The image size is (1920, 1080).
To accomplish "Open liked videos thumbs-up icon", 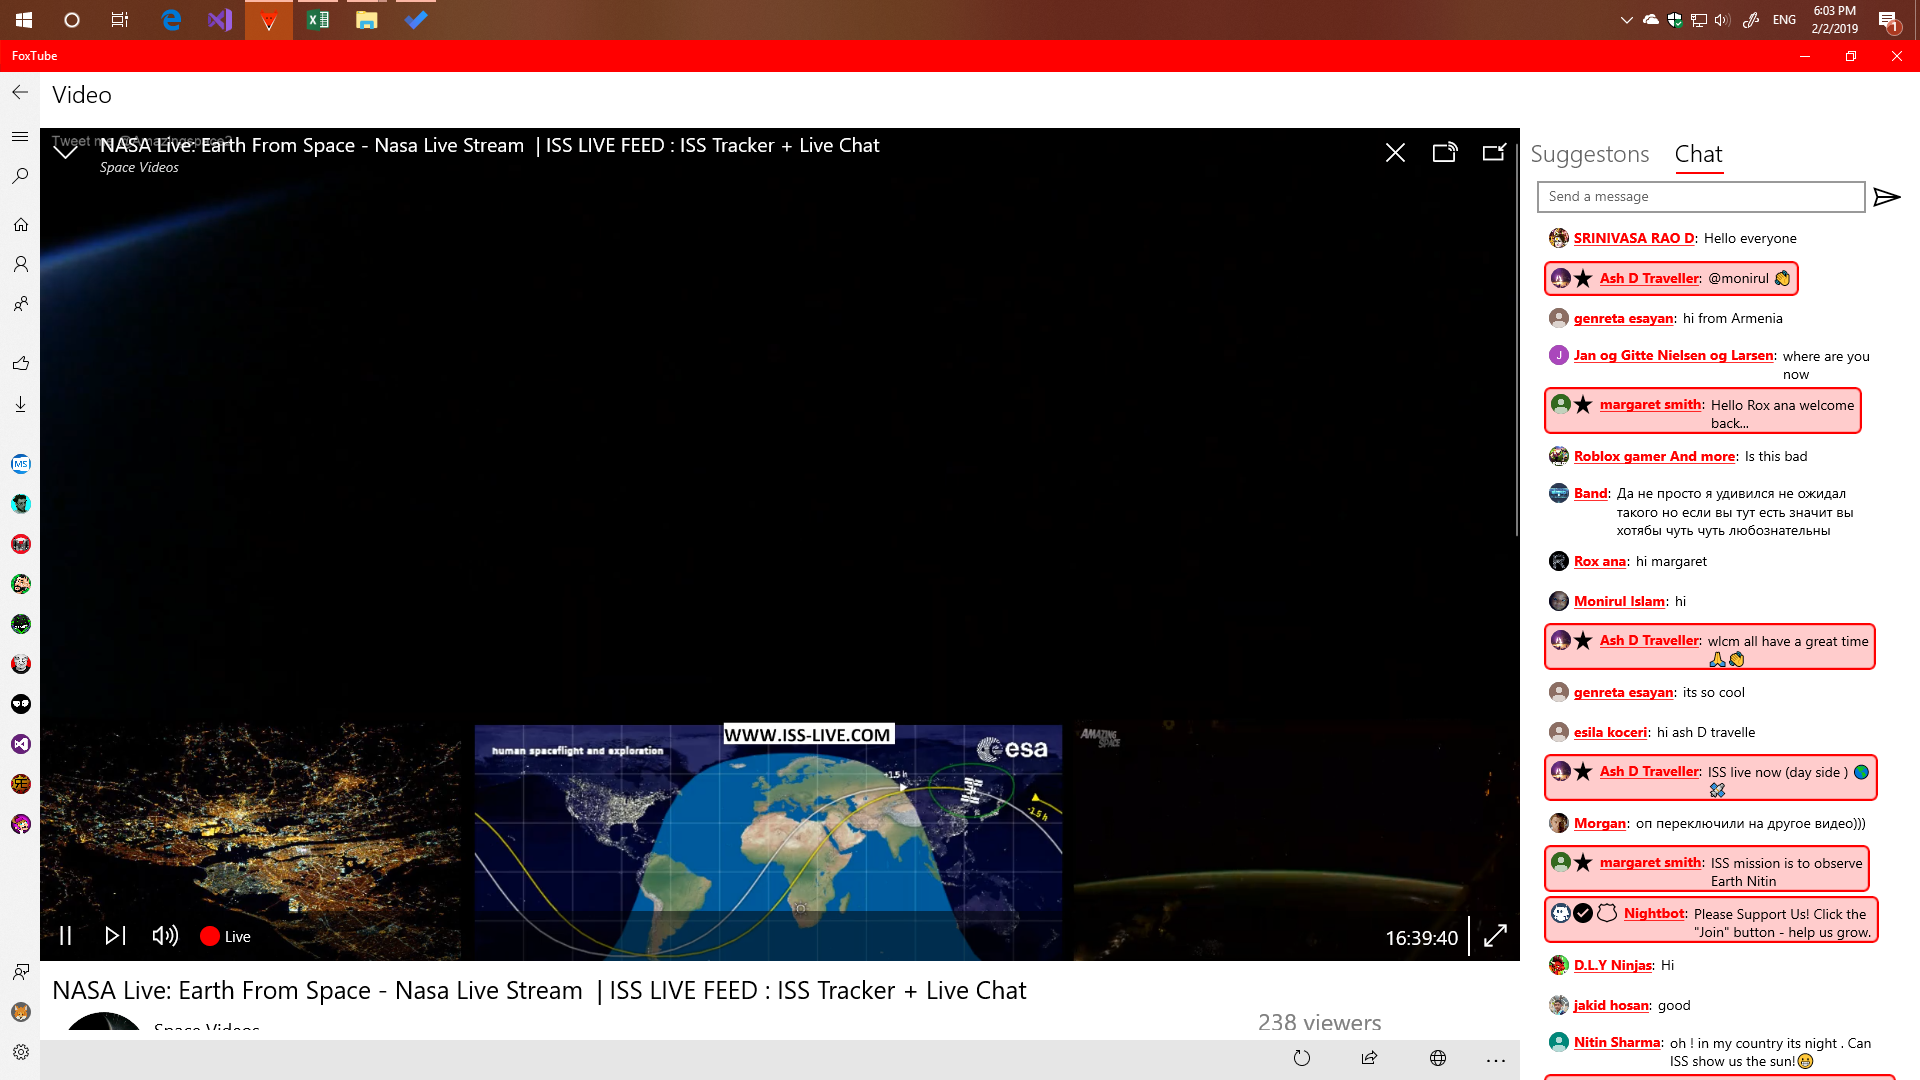I will point(20,363).
